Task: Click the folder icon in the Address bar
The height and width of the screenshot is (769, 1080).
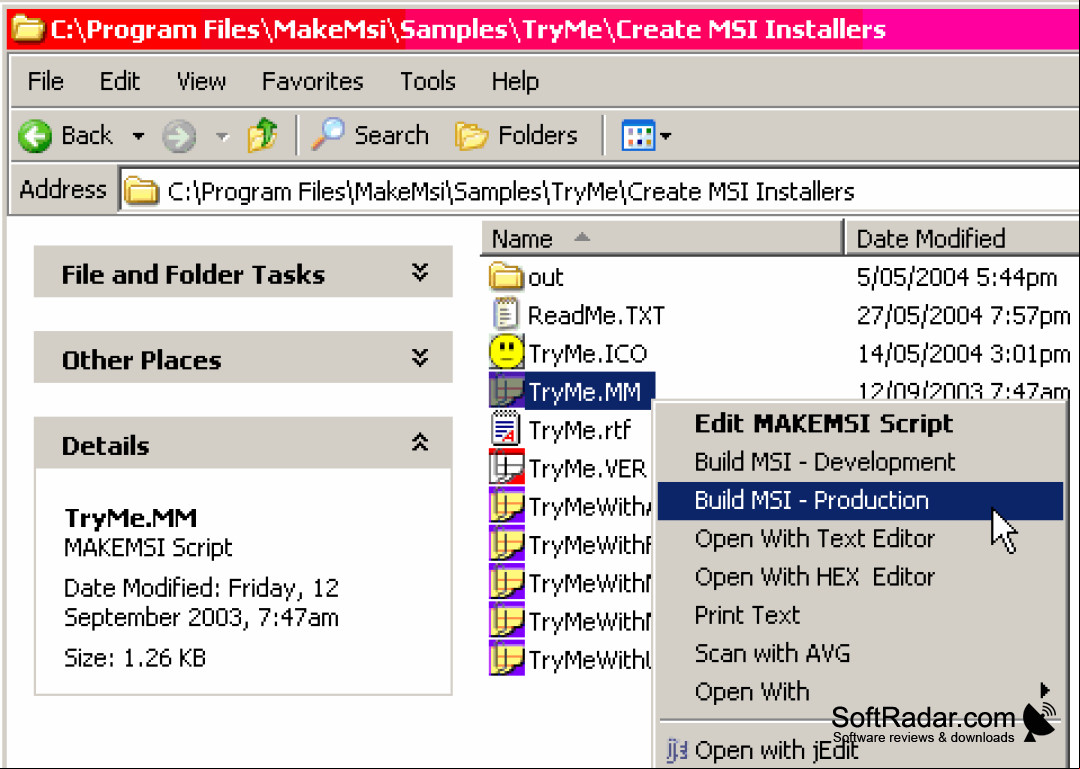Action: click(141, 191)
